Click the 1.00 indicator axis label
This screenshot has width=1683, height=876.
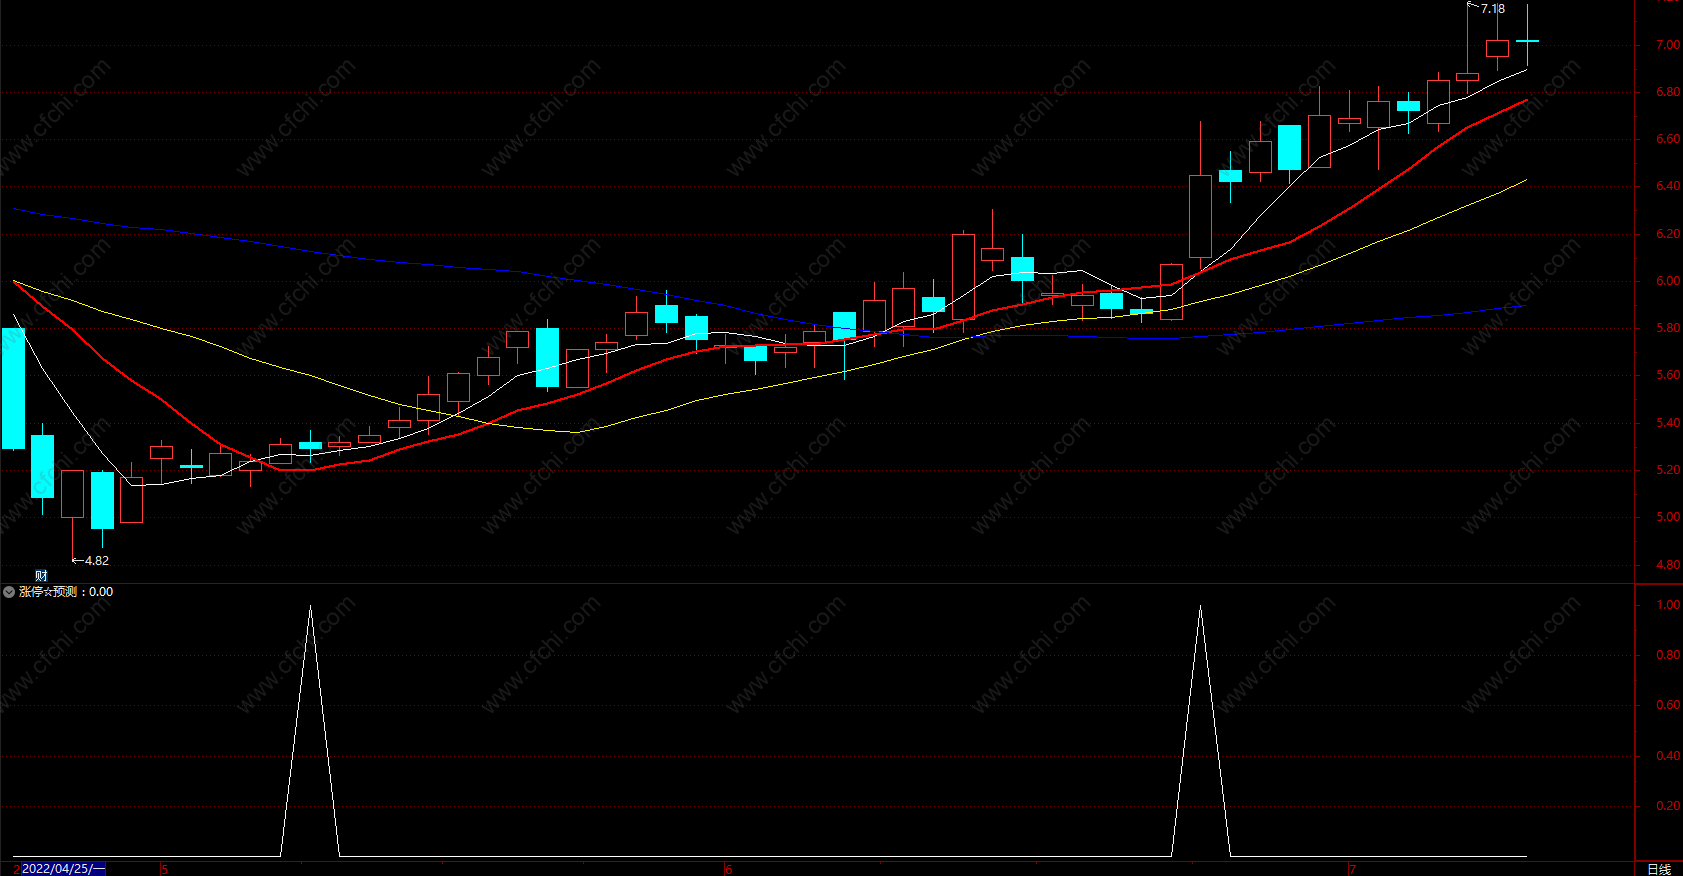coord(1668,605)
